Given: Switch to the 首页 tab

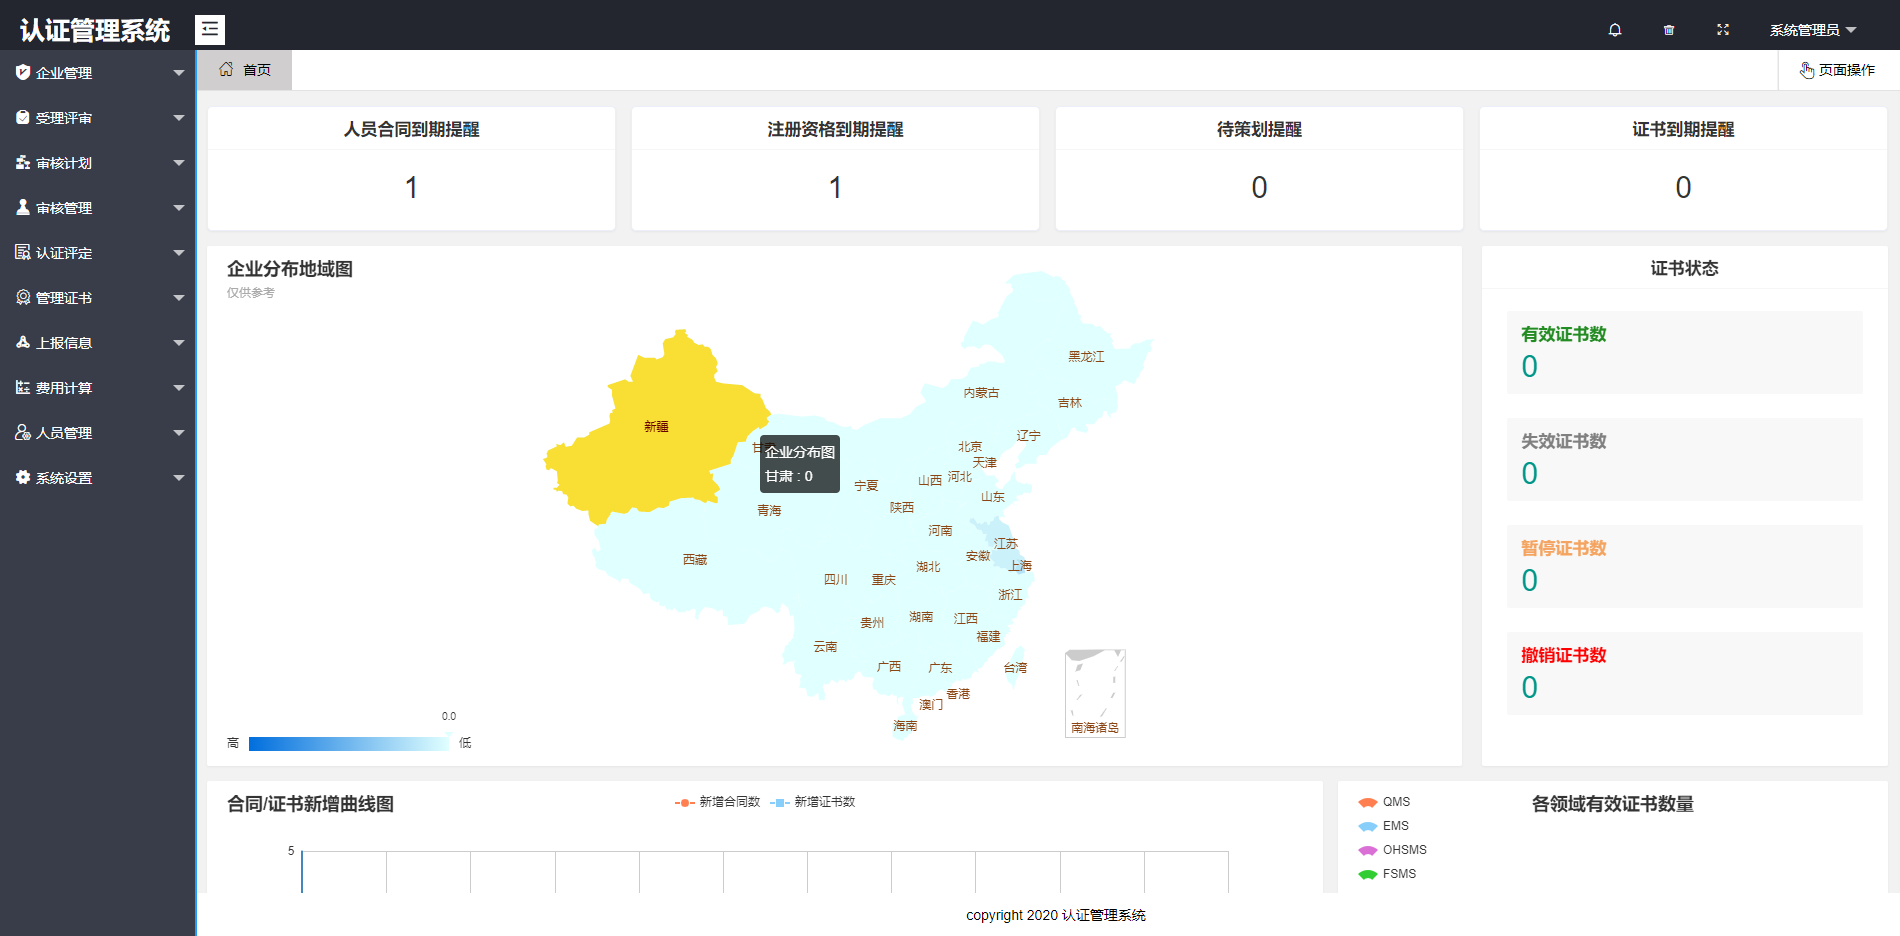Looking at the screenshot, I should pyautogui.click(x=245, y=70).
